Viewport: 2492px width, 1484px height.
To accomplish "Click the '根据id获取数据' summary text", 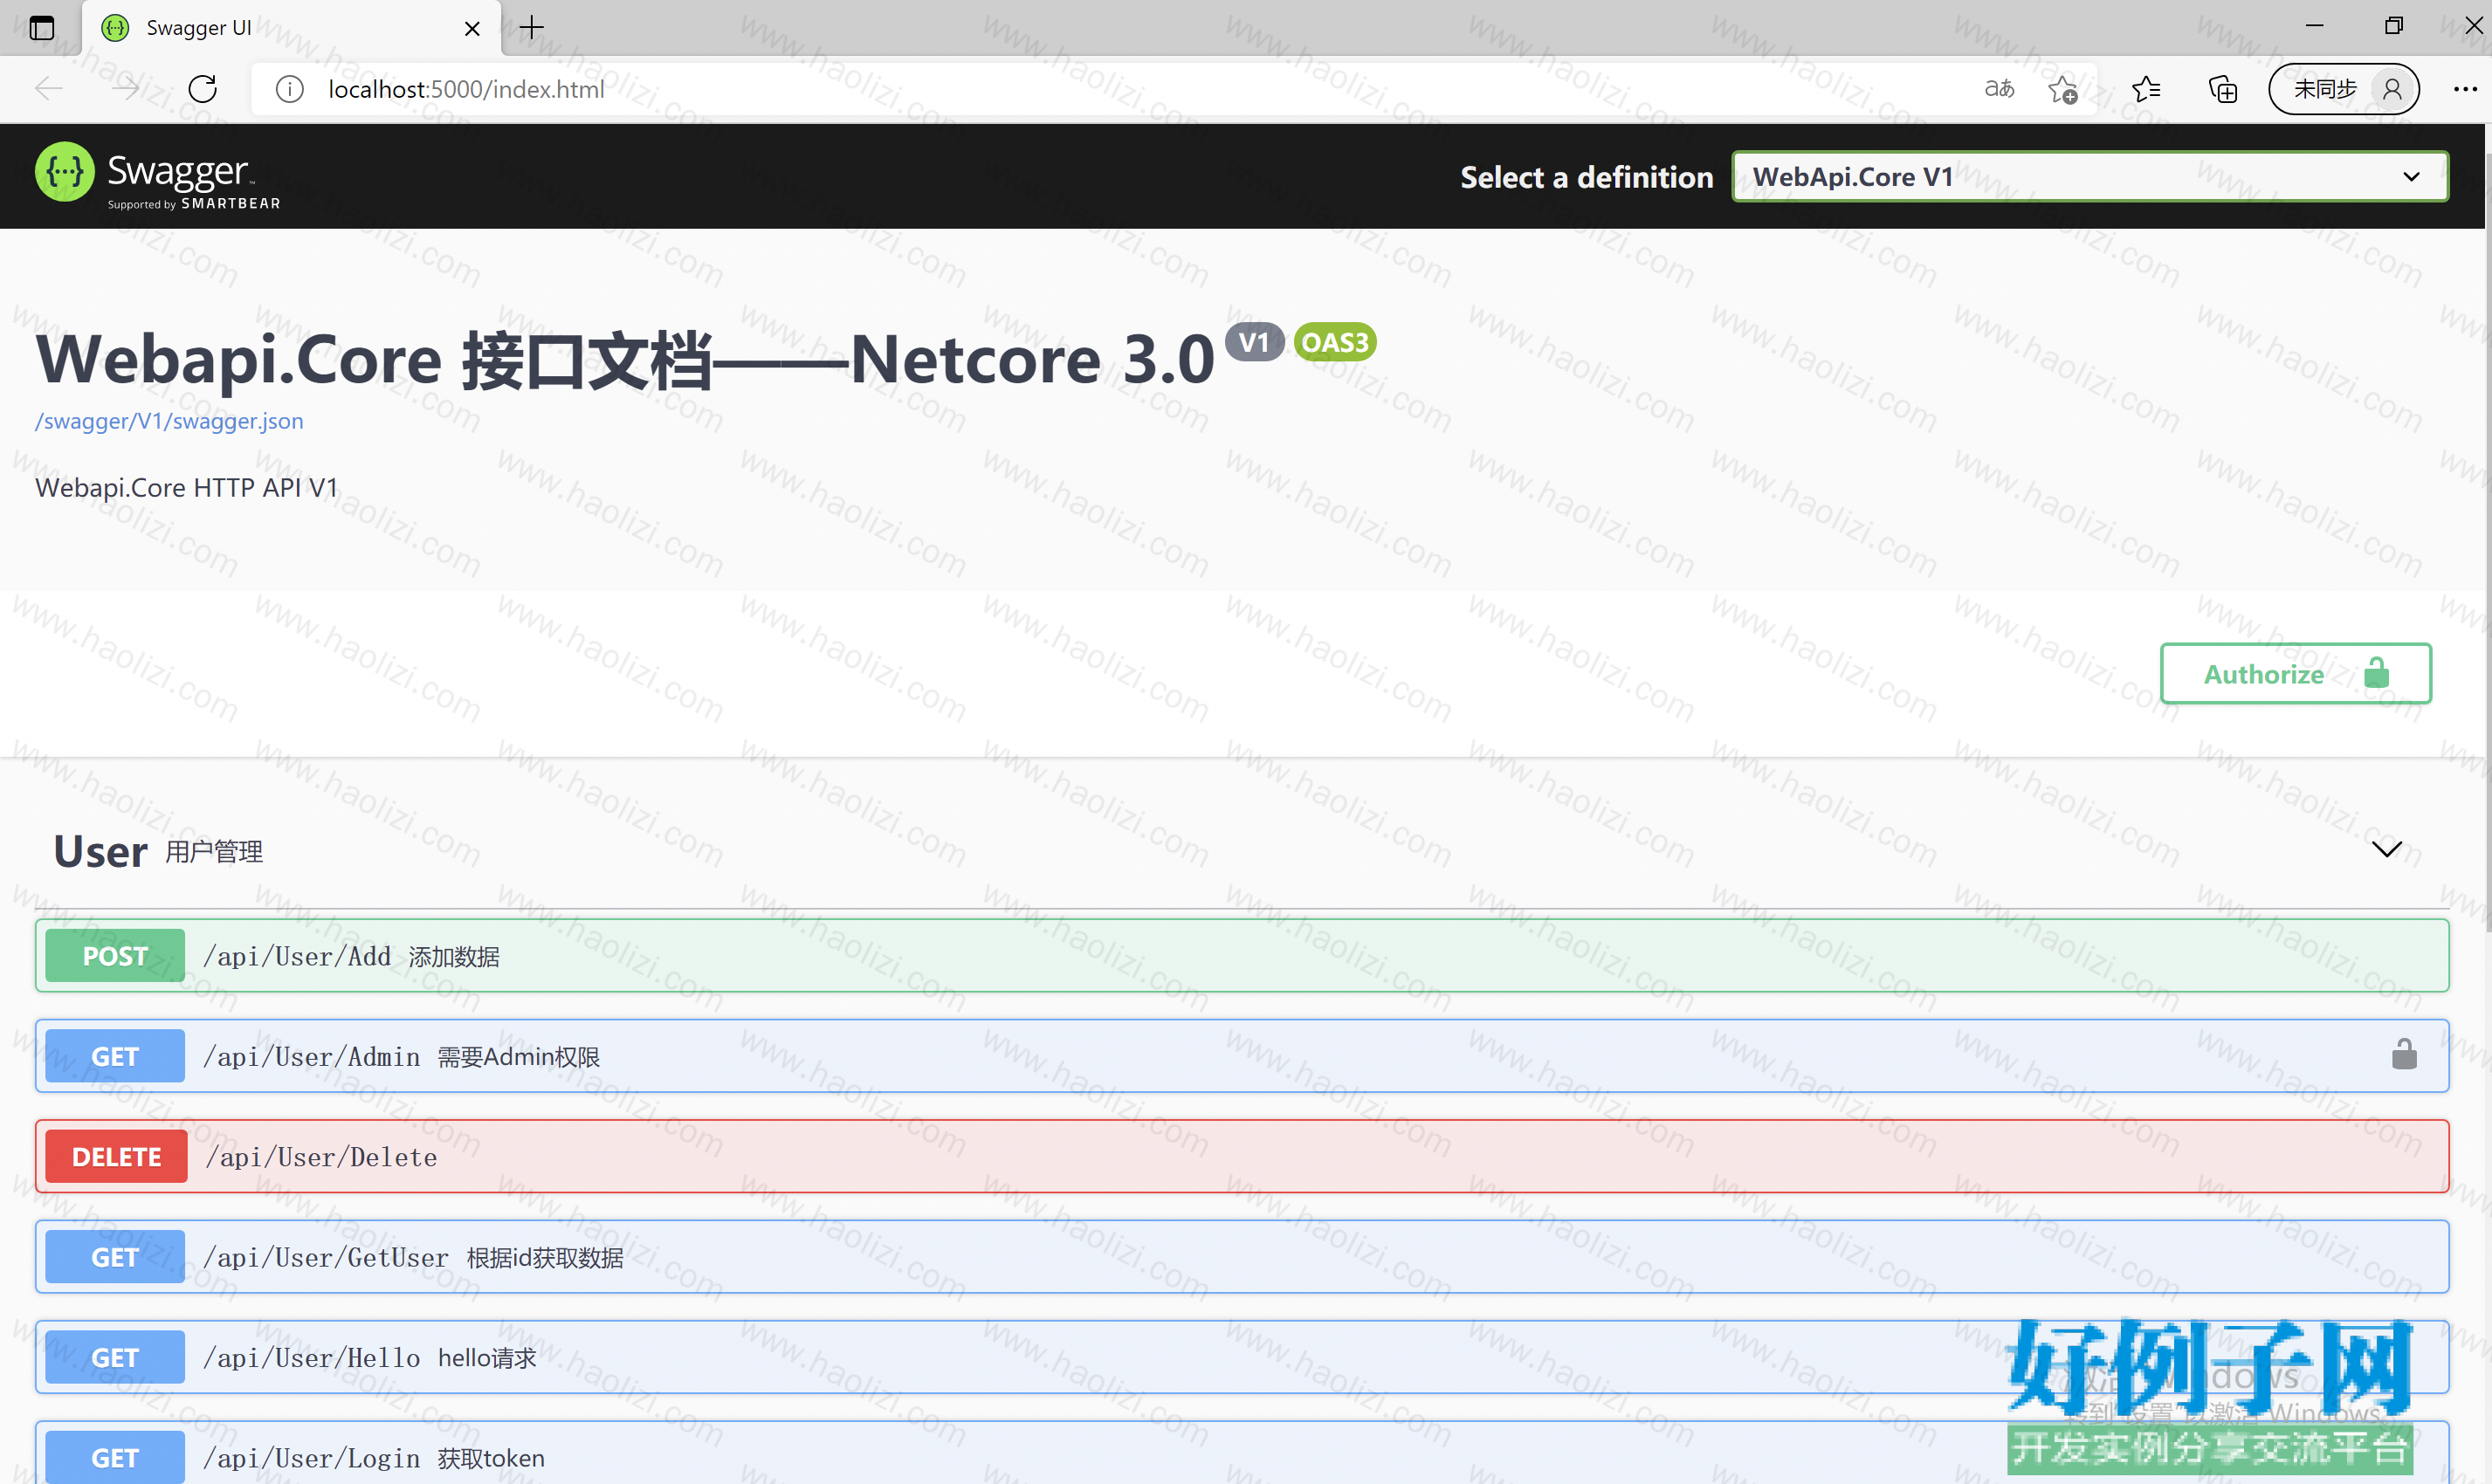I will coord(545,1258).
